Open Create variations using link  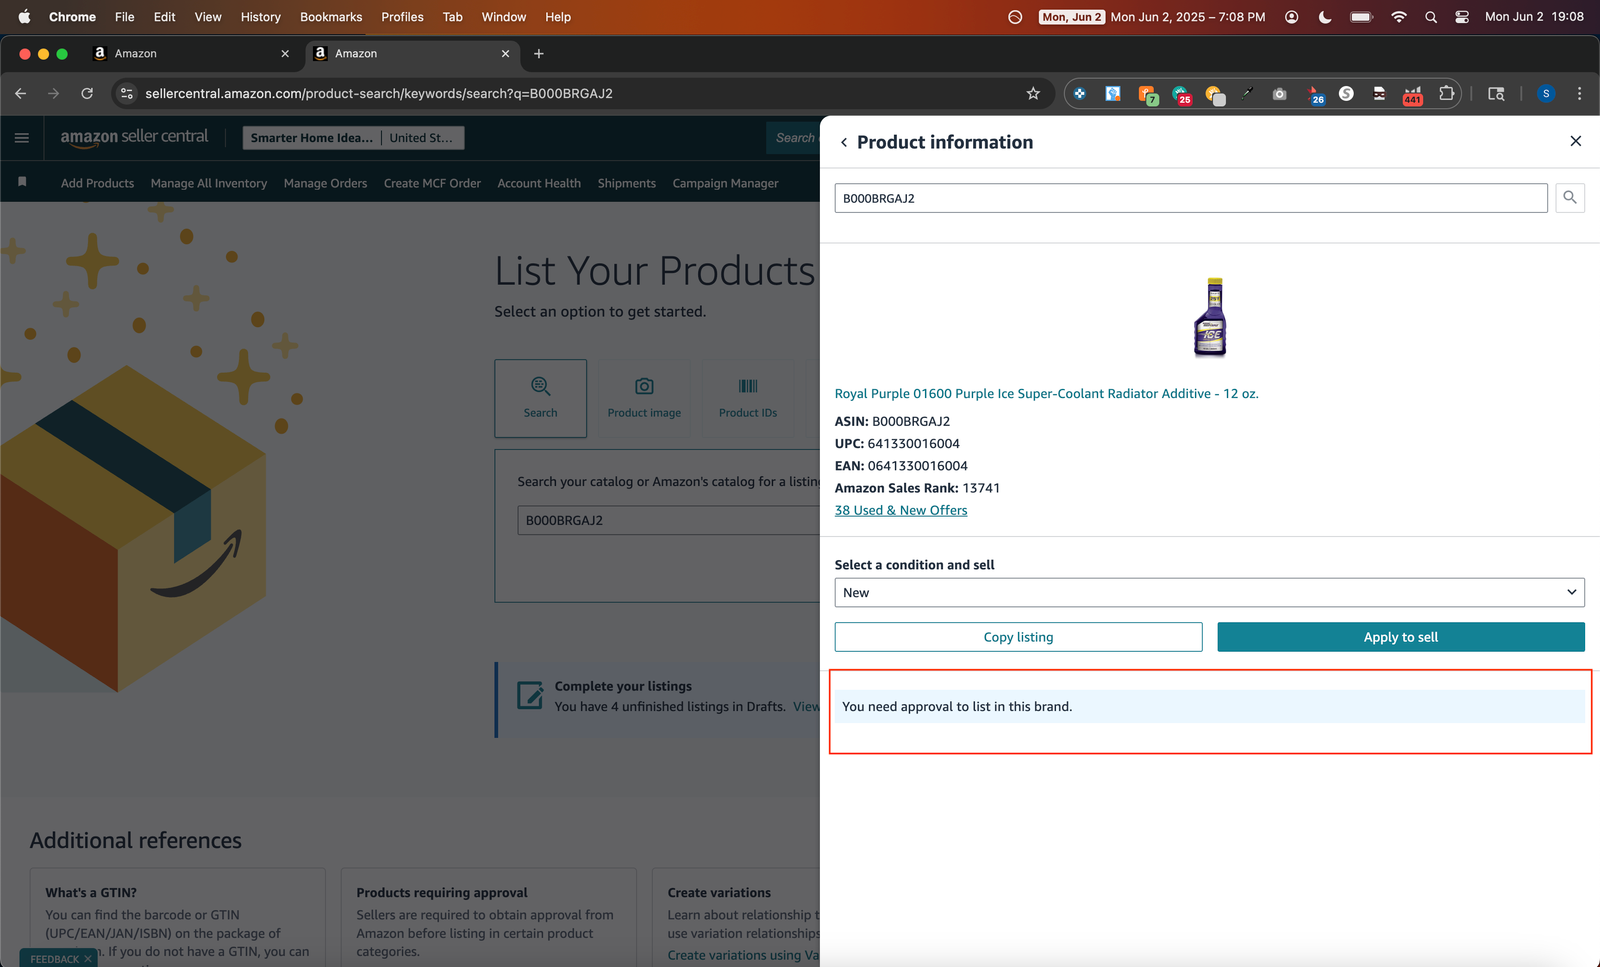[743, 955]
